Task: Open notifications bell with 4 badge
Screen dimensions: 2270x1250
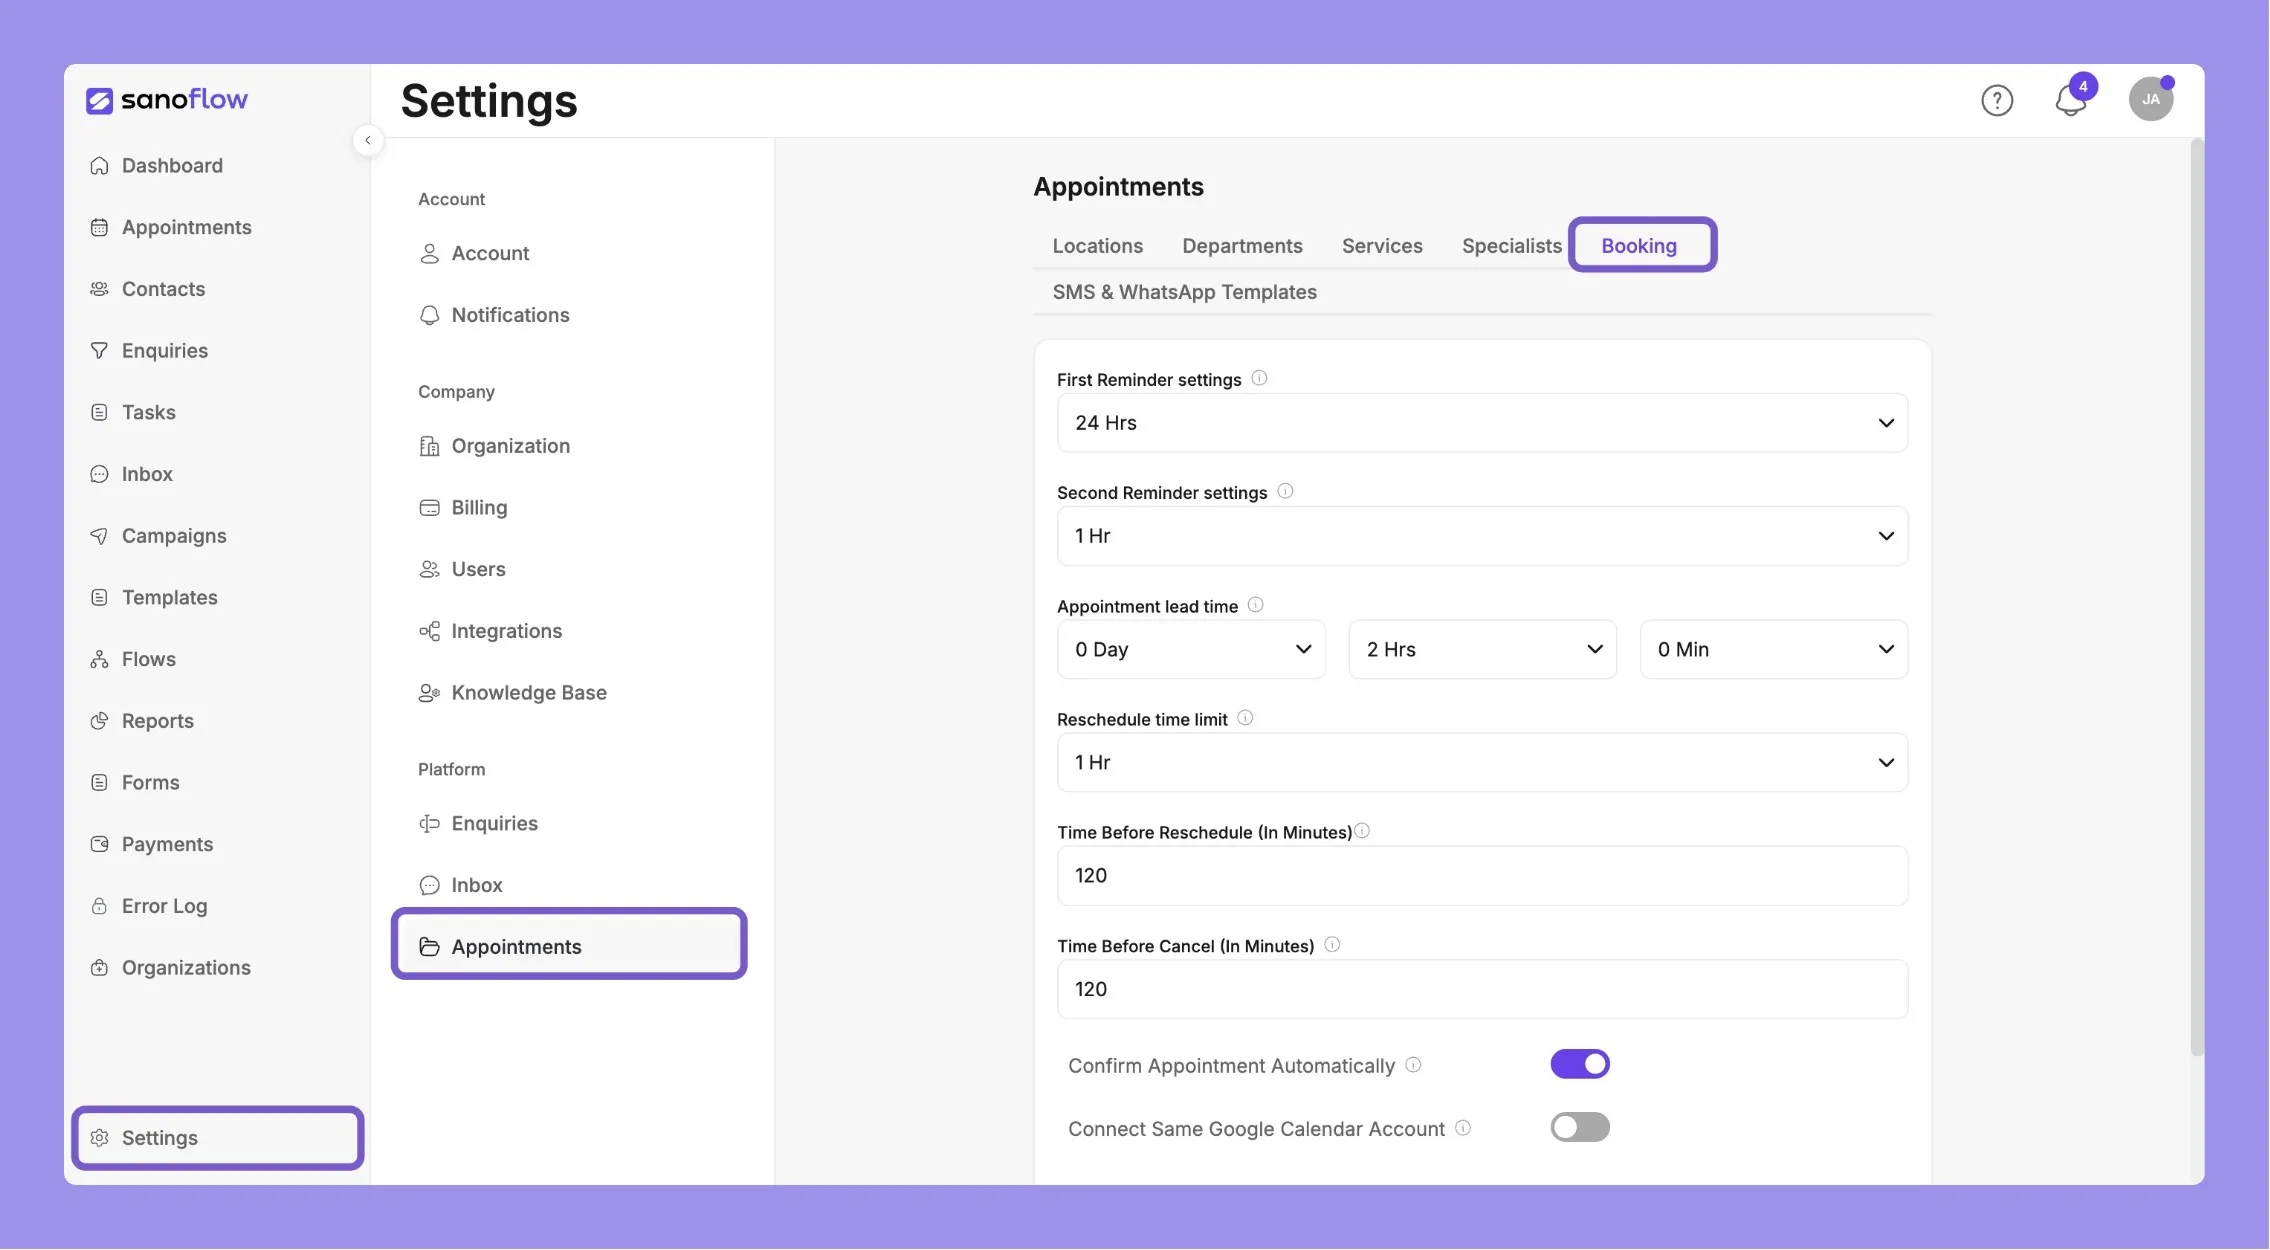Action: coord(2072,99)
